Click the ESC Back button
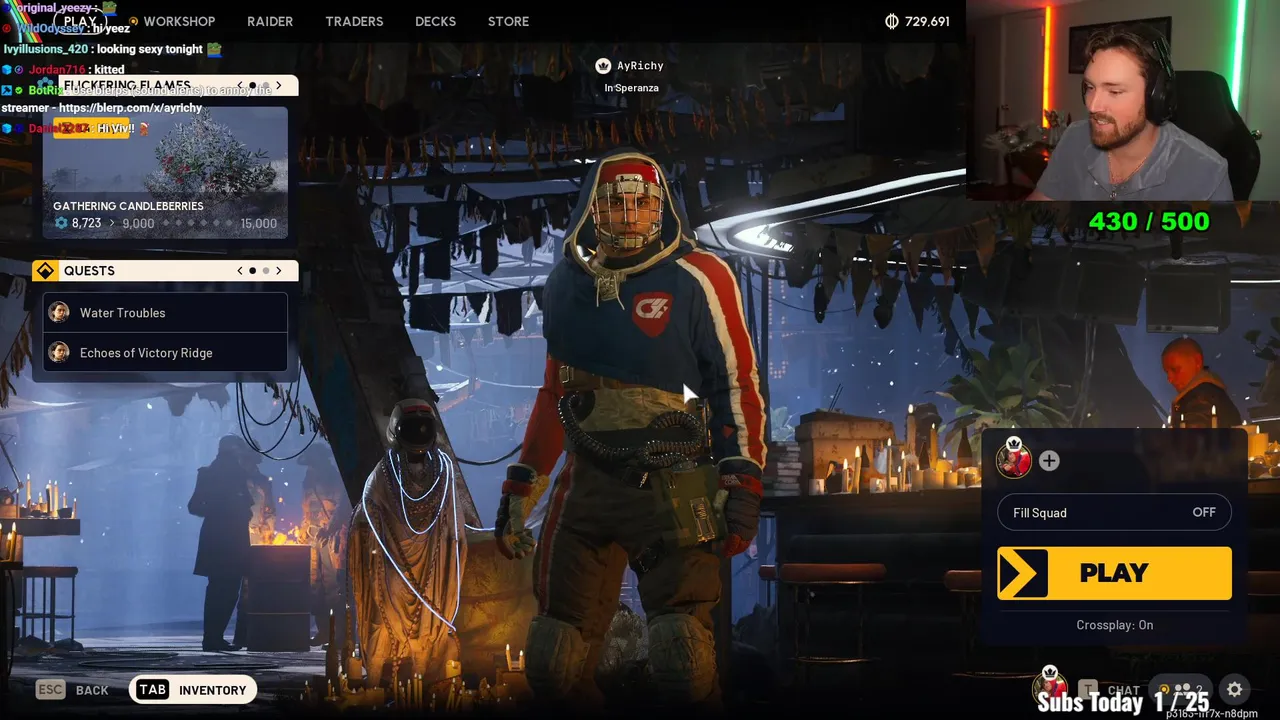The image size is (1280, 720). click(x=72, y=690)
